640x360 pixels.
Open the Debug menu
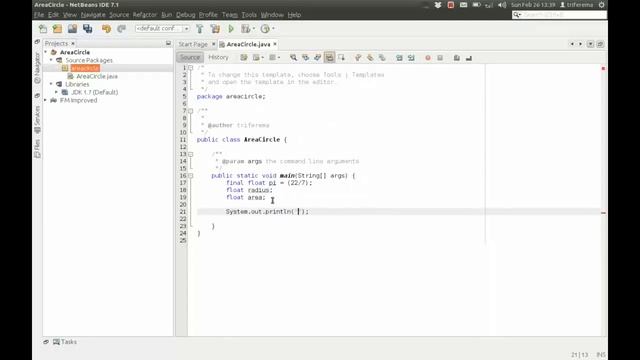(x=185, y=15)
